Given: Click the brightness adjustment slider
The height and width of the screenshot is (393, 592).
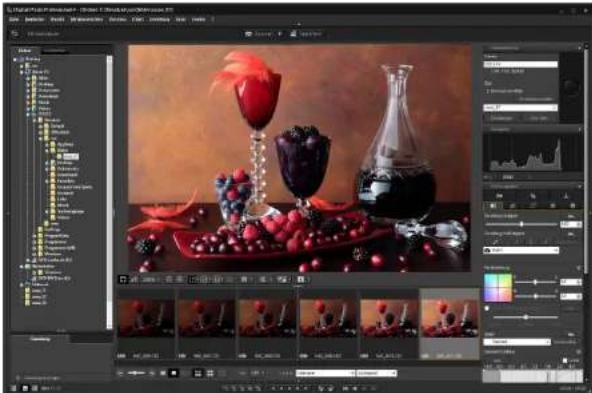Looking at the screenshot, I should 521,224.
